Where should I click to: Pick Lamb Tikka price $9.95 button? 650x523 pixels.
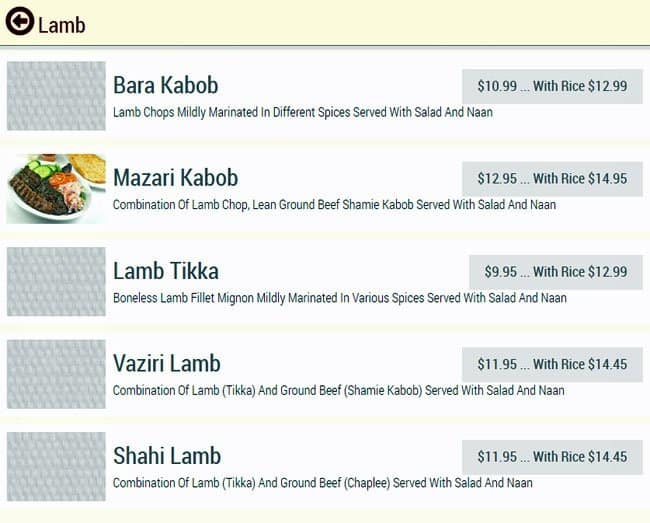pyautogui.click(x=556, y=272)
